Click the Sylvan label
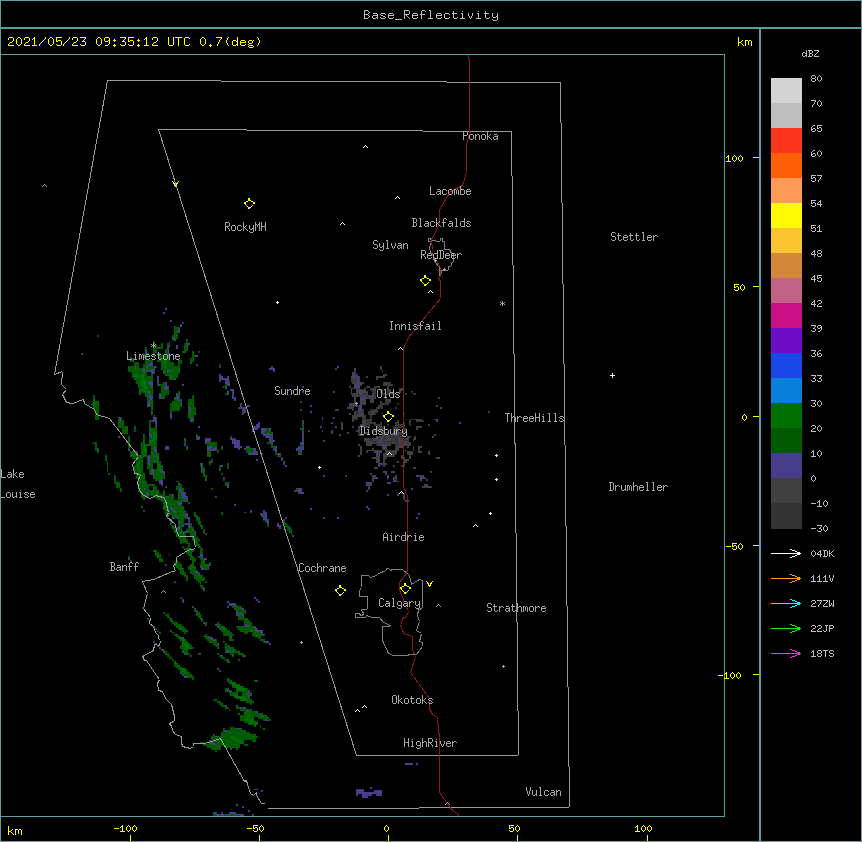Screen dimensions: 862x842 390,245
